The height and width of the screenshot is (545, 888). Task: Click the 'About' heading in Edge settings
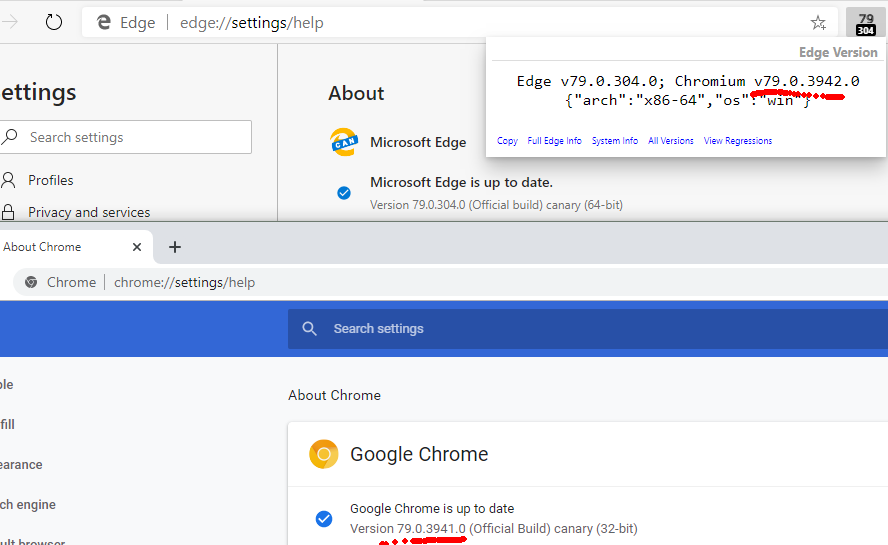click(x=356, y=93)
